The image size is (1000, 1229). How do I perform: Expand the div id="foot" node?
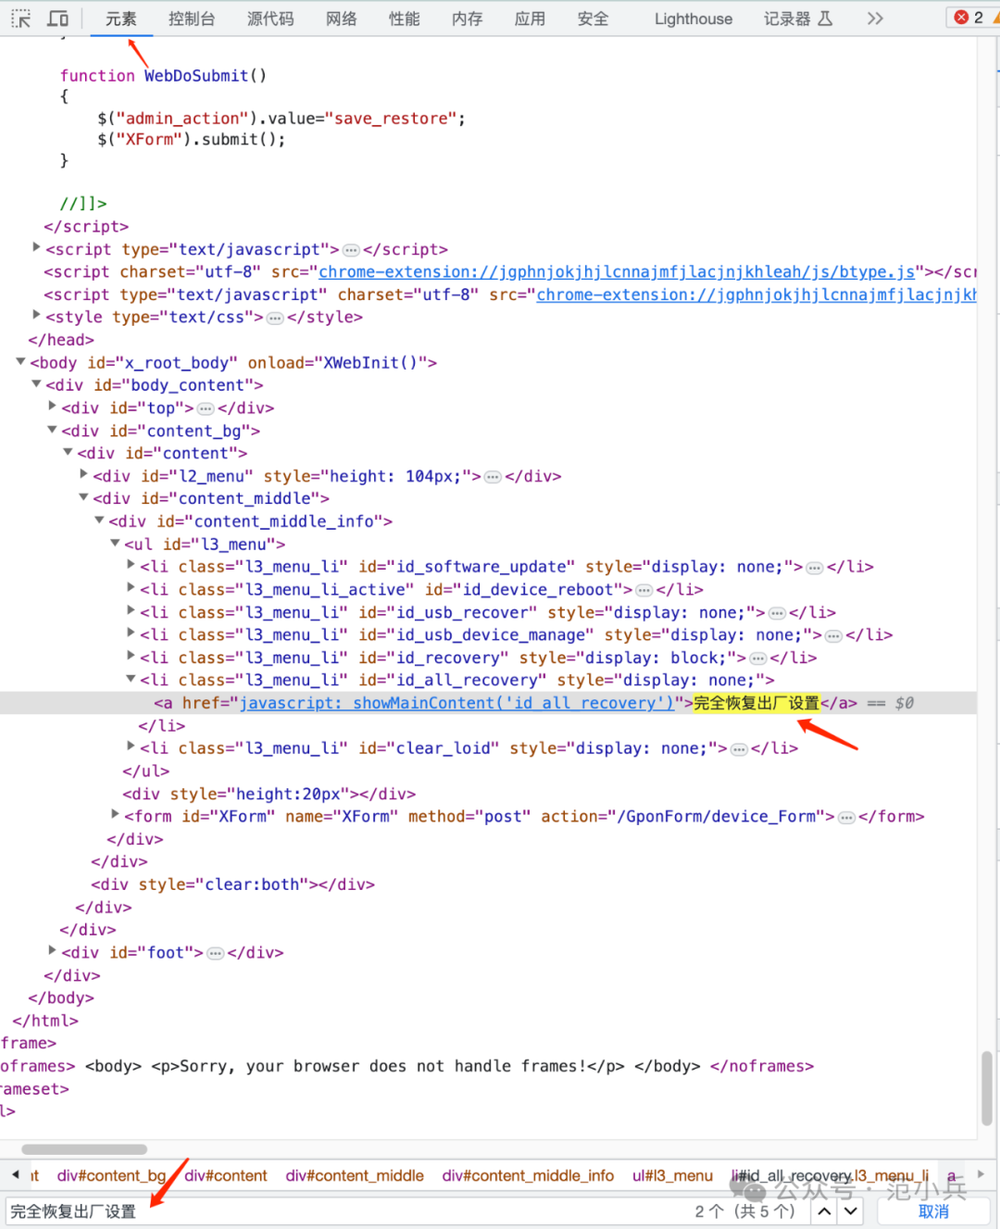(x=53, y=952)
